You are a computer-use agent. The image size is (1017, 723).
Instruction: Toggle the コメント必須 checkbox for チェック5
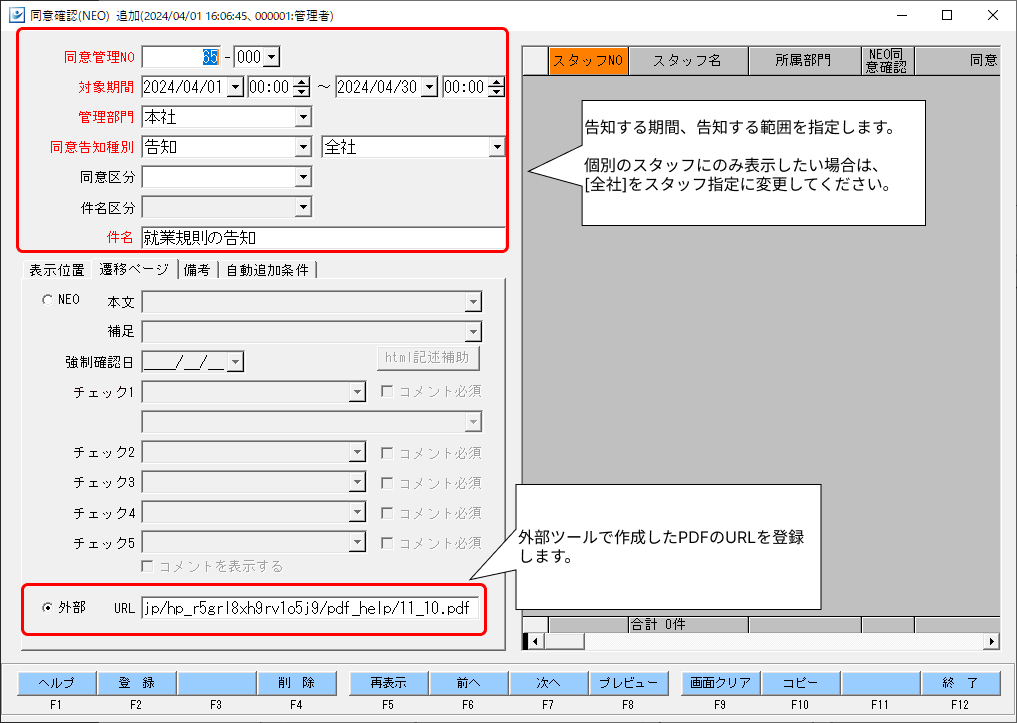click(387, 543)
